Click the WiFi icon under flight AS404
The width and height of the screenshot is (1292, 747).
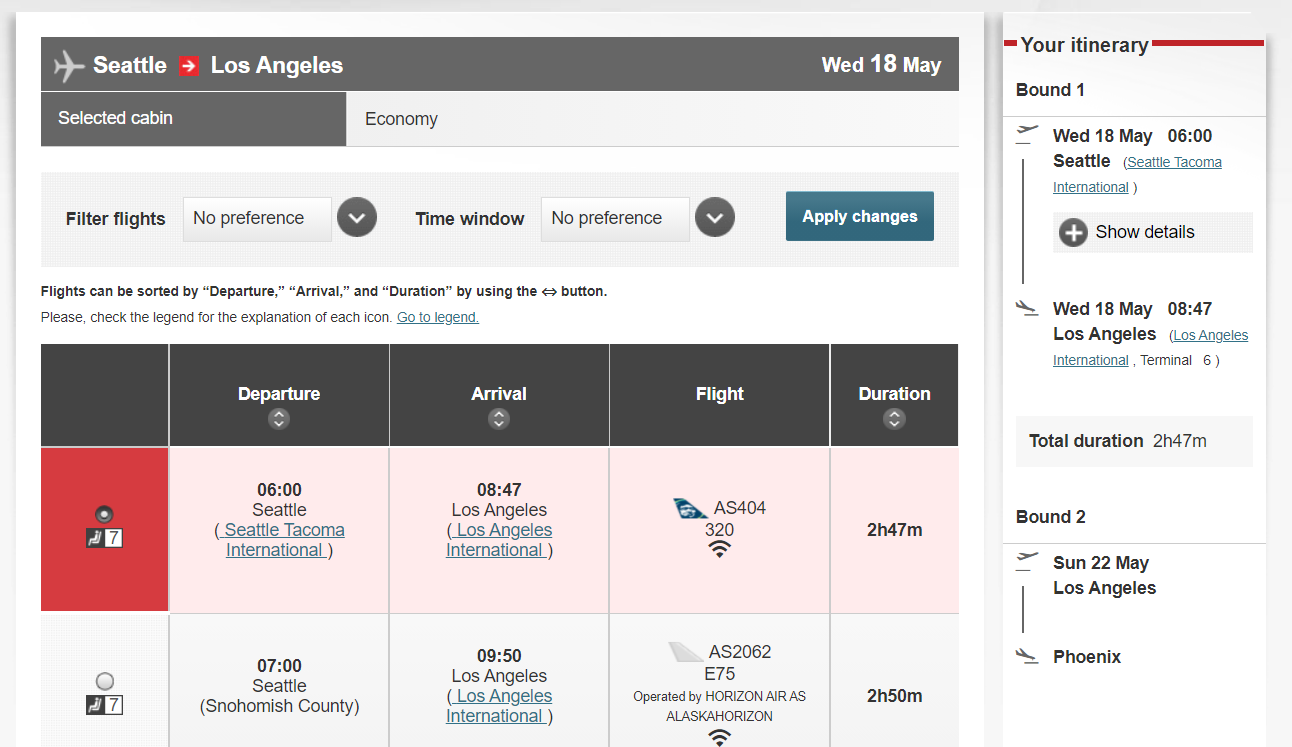coord(719,549)
